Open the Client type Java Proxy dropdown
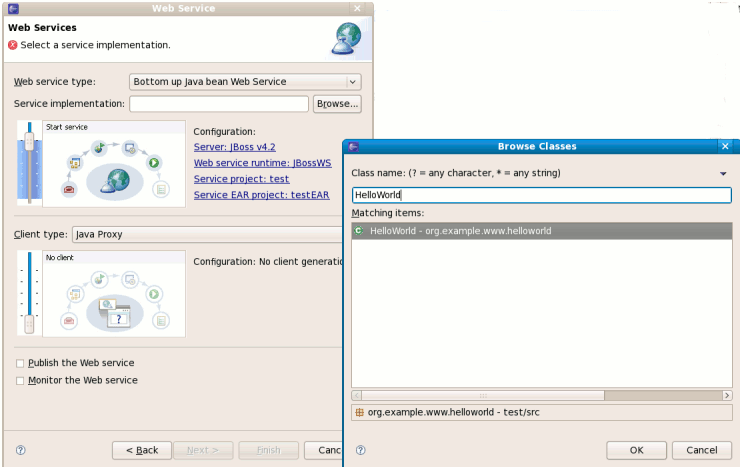Viewport: 740px width, 467px height. (x=208, y=234)
